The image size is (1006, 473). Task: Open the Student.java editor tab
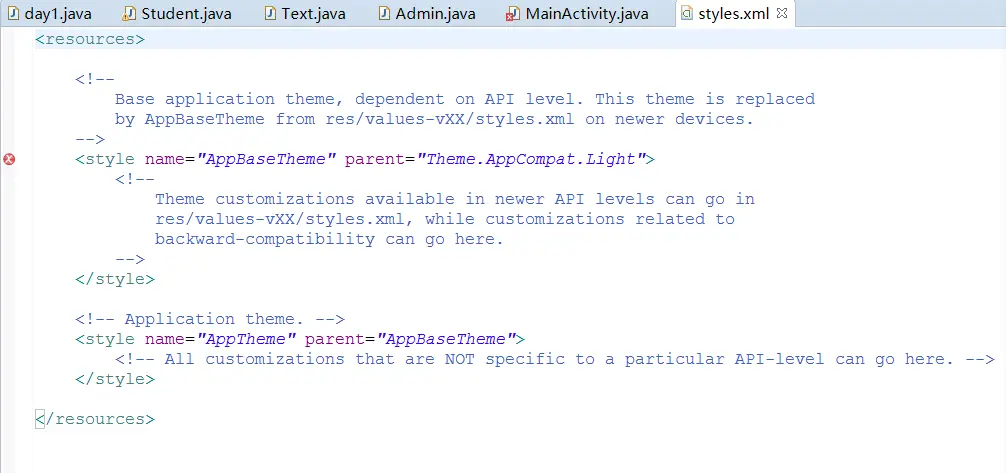(177, 13)
